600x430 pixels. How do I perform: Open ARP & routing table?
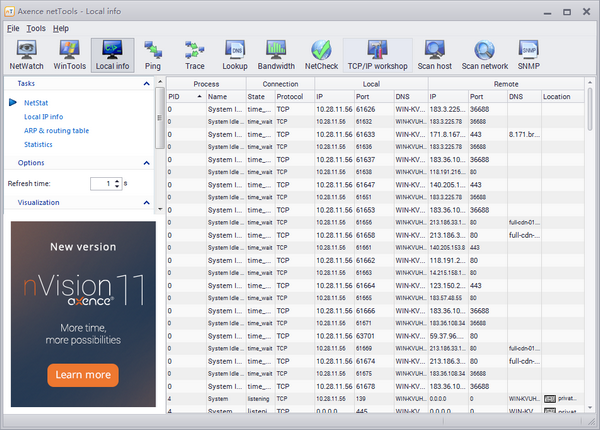coord(56,130)
